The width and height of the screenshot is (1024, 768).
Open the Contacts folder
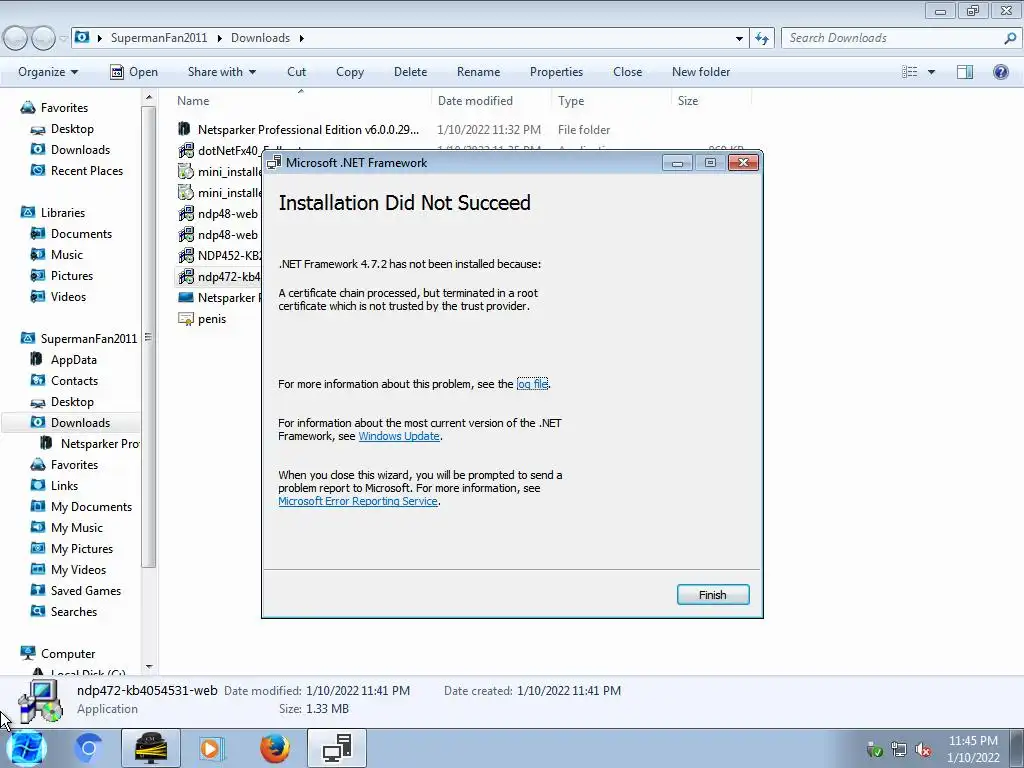pyautogui.click(x=74, y=381)
